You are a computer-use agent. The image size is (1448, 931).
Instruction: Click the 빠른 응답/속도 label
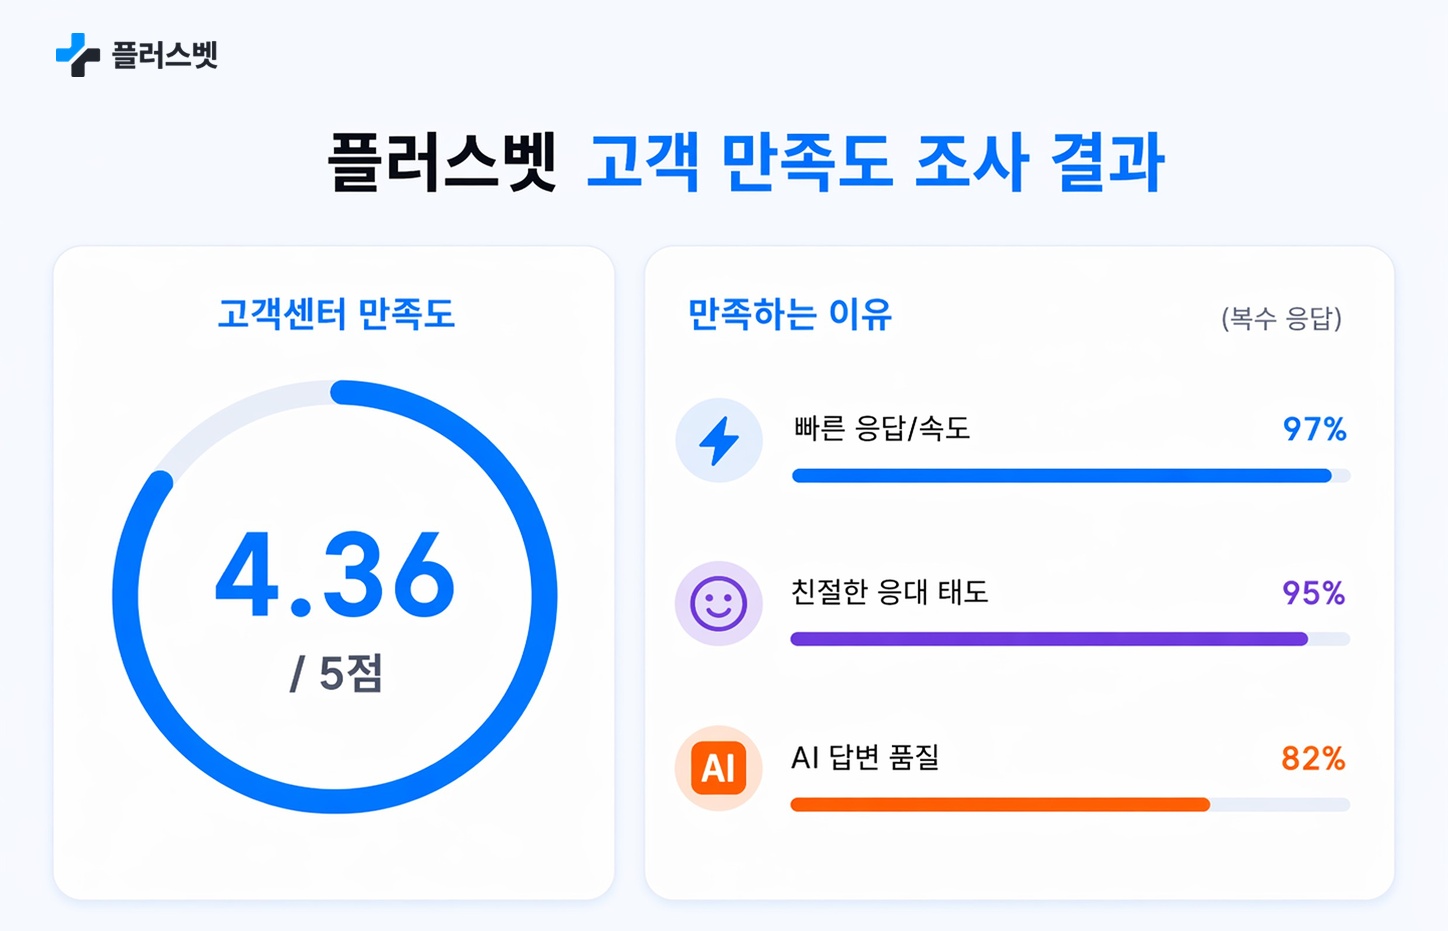[881, 429]
